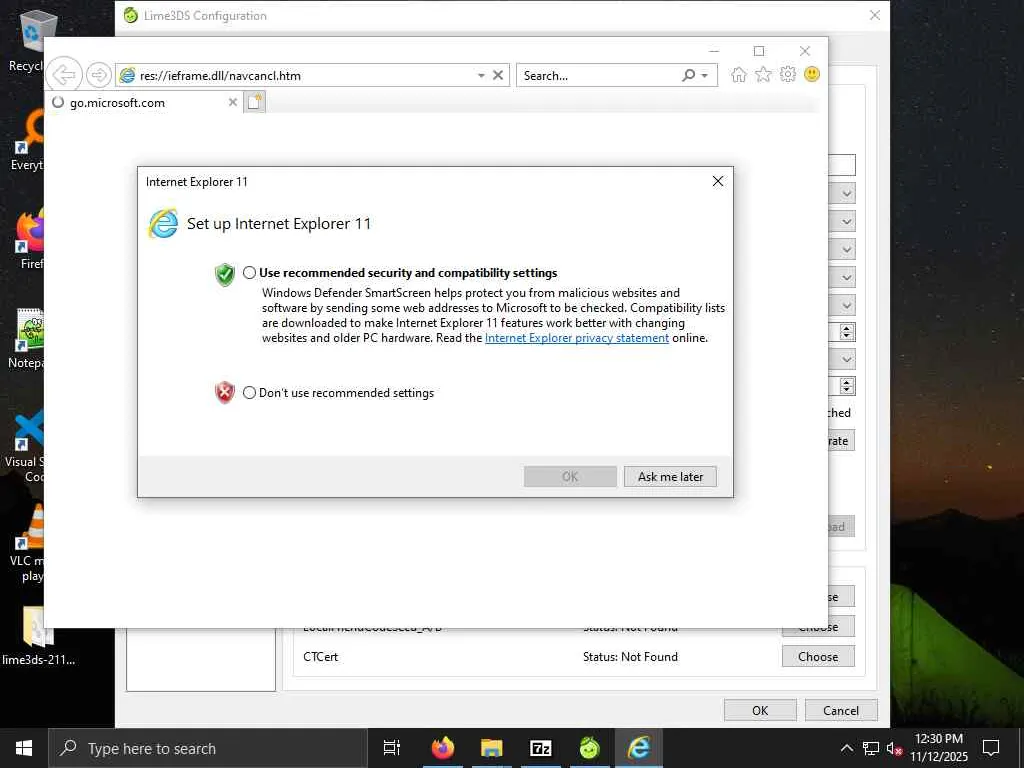Open a new tab in Internet Explorer
Screen dimensions: 1024x768
(x=255, y=102)
